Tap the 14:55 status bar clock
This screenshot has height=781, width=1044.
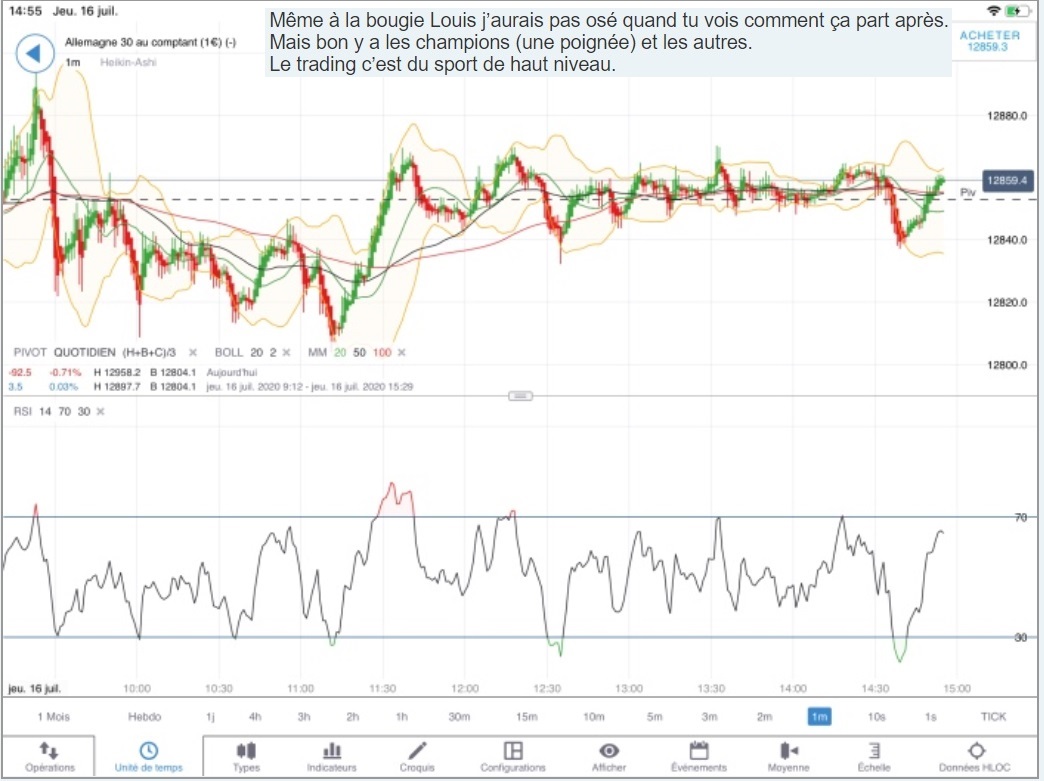(x=25, y=11)
